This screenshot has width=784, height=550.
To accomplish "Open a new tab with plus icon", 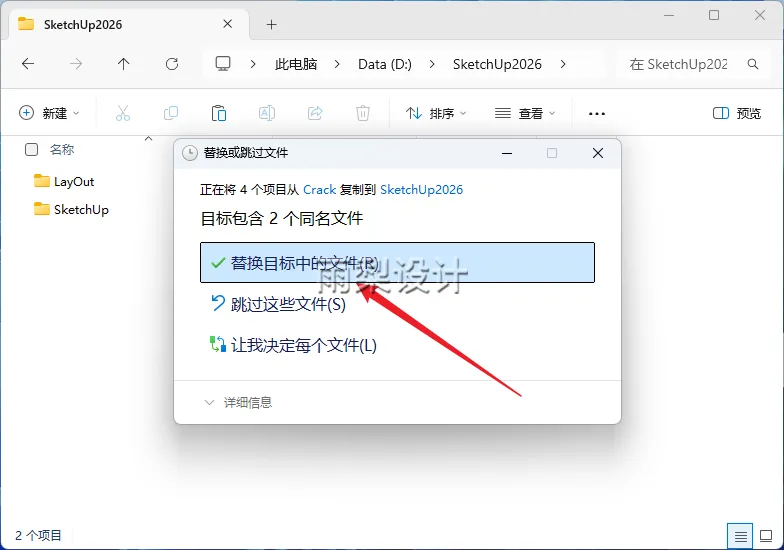I will [272, 24].
